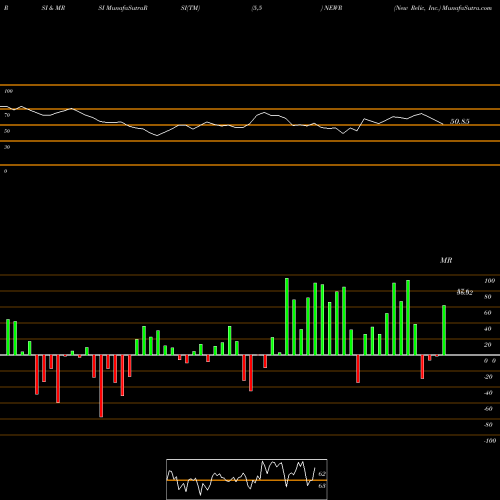This screenshot has width=500, height=500.
Task: Click the MR axis label 60
Action: click(x=487, y=313)
